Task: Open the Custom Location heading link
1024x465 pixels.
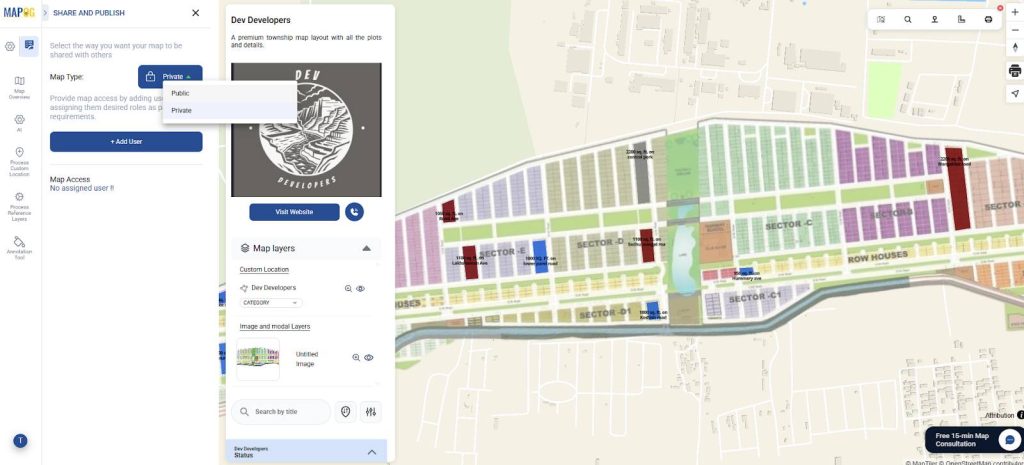Action: tap(264, 269)
